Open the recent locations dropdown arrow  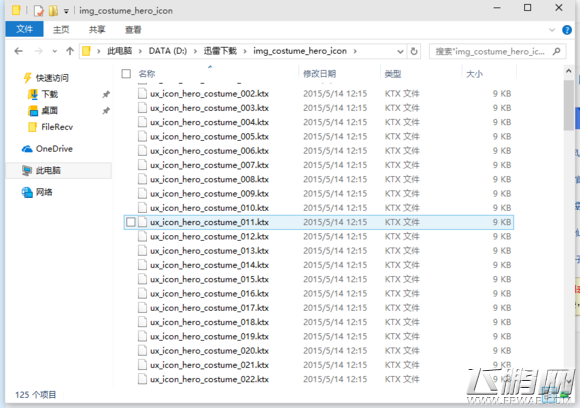point(54,51)
